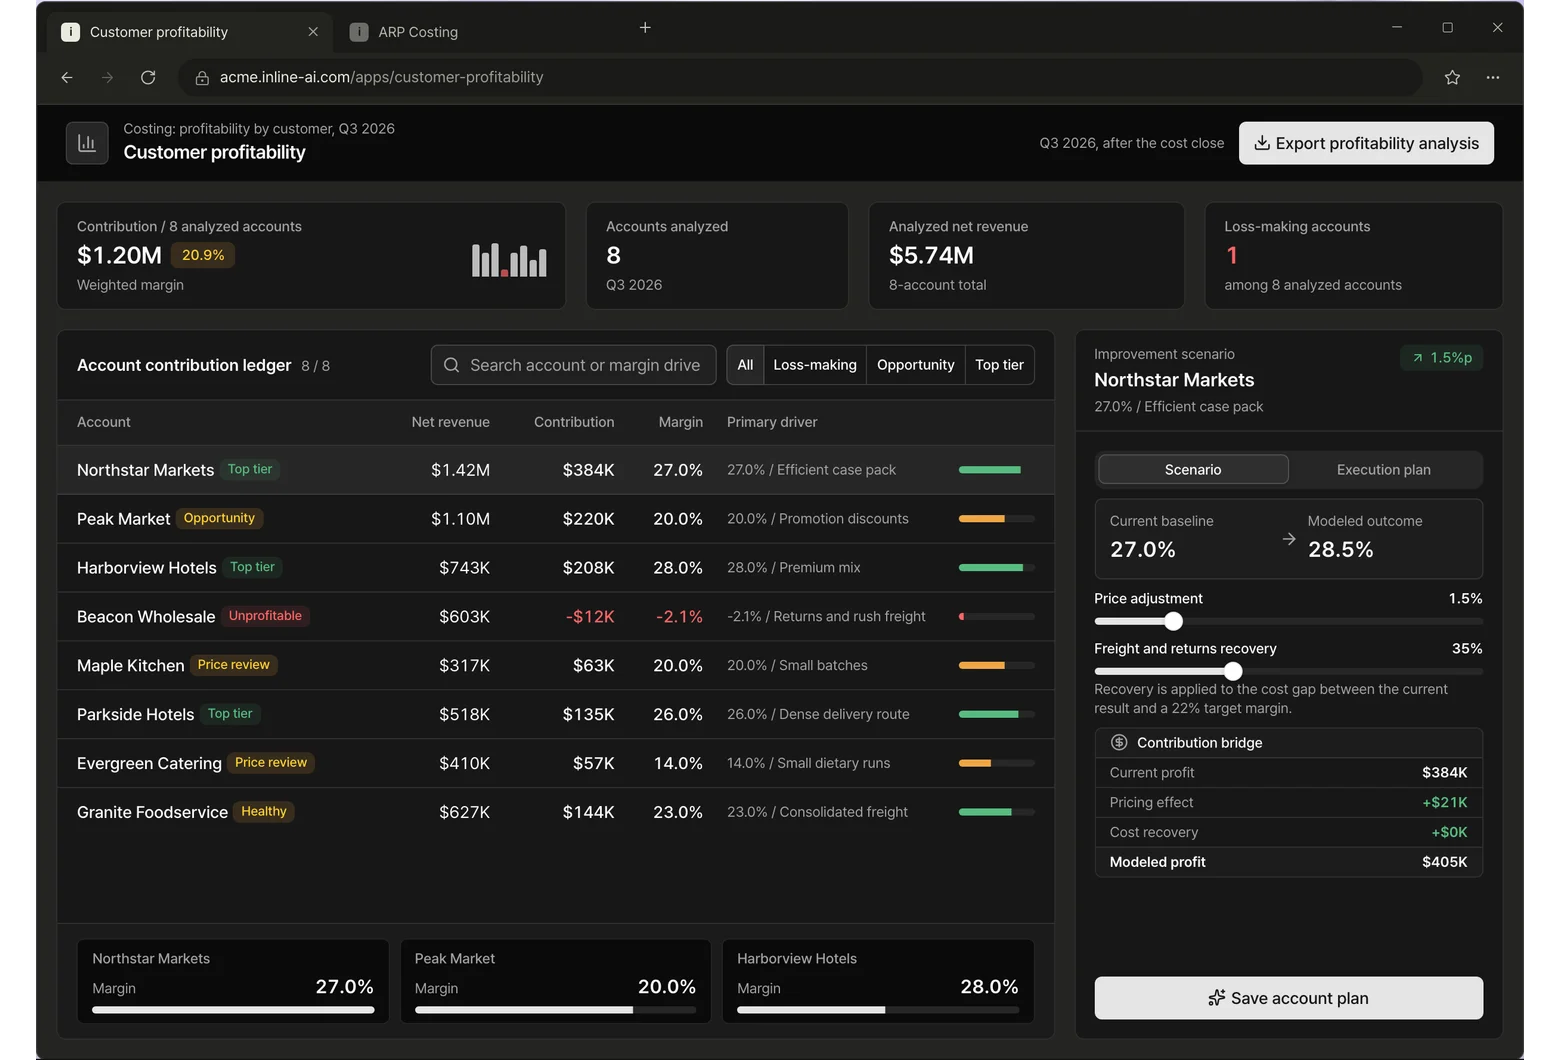Click Save account plan button
Viewport: 1560px width, 1060px height.
pyautogui.click(x=1288, y=998)
